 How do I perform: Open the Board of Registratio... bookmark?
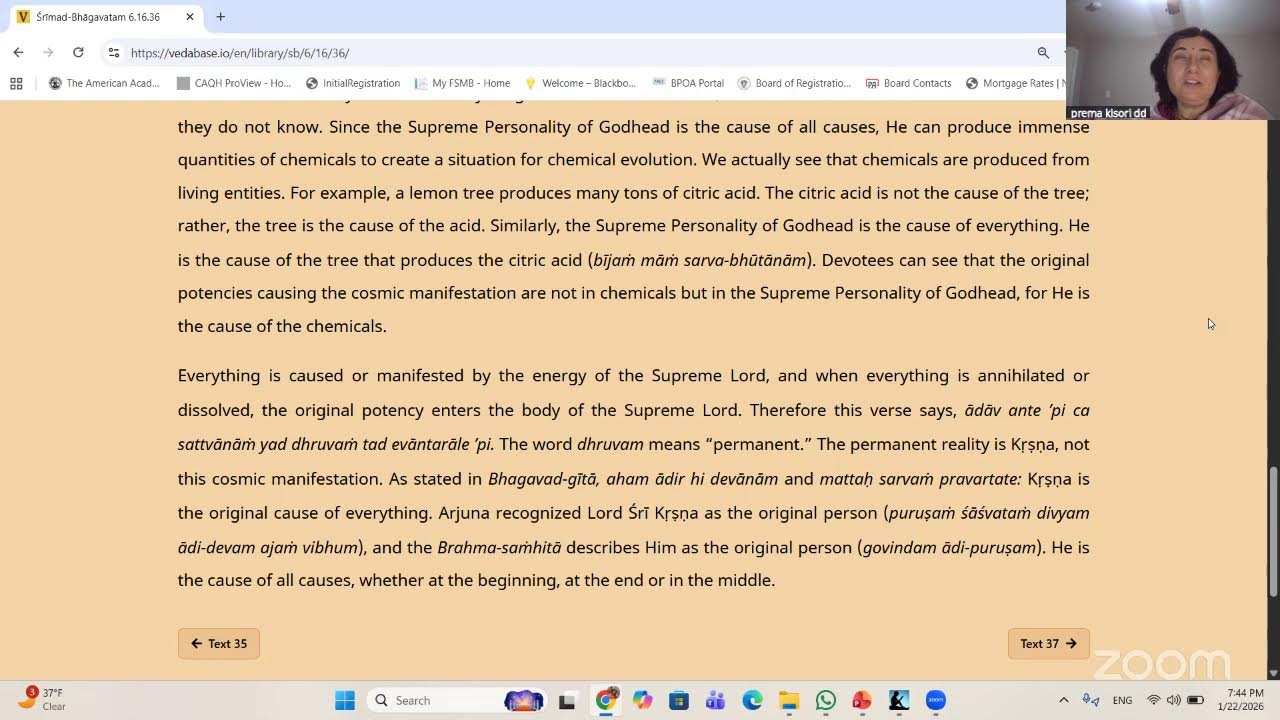794,83
